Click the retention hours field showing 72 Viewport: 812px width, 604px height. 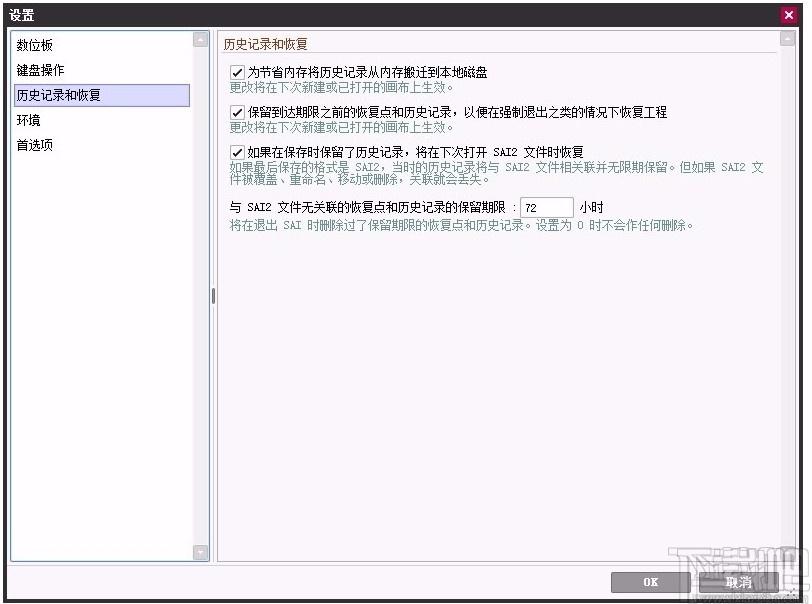546,208
